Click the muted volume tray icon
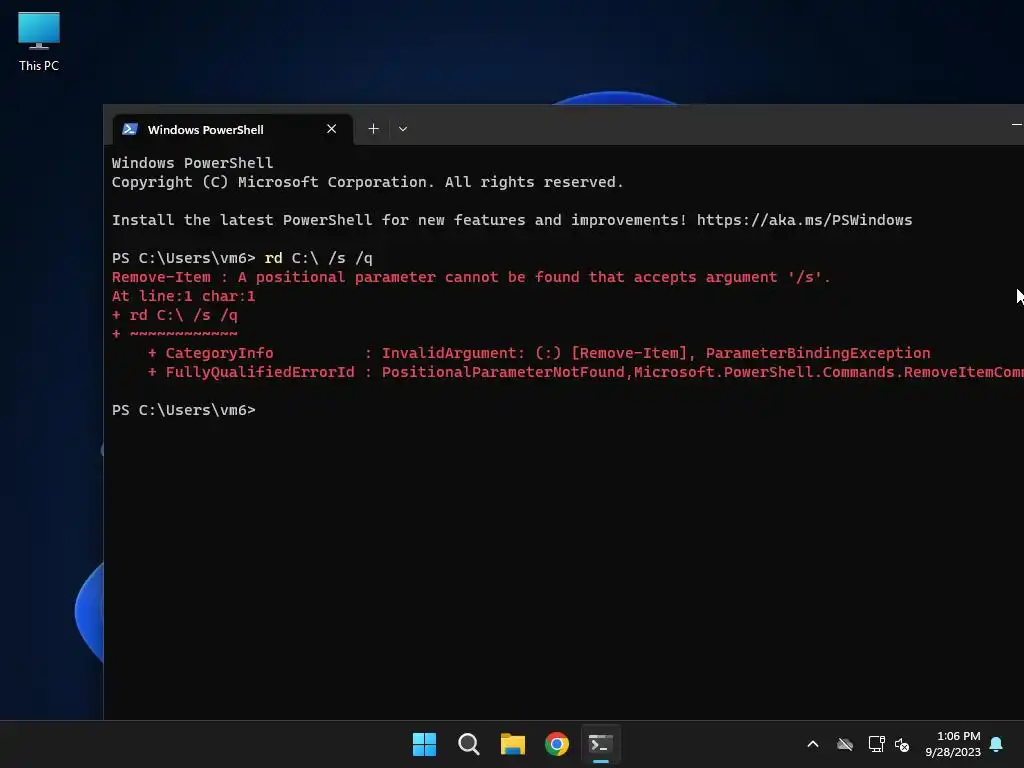1024x768 pixels. coord(903,744)
